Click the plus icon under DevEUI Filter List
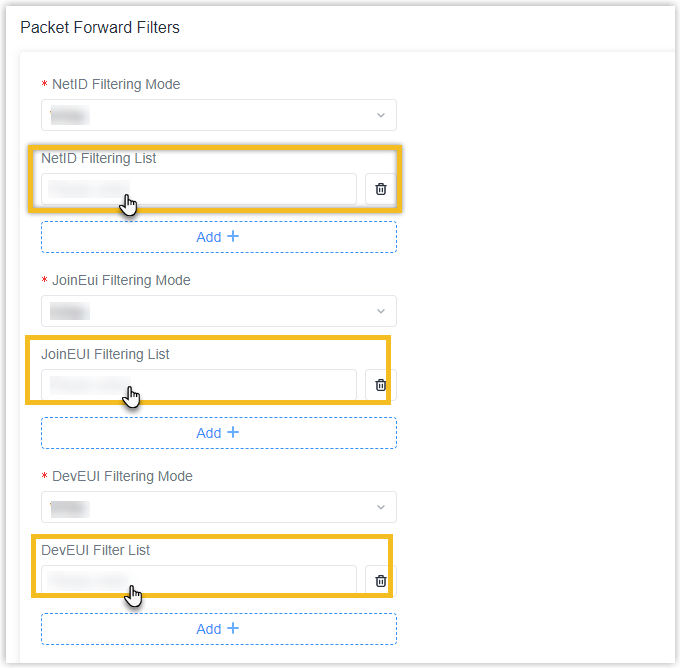Viewport: 681px width, 669px height. coord(233,629)
